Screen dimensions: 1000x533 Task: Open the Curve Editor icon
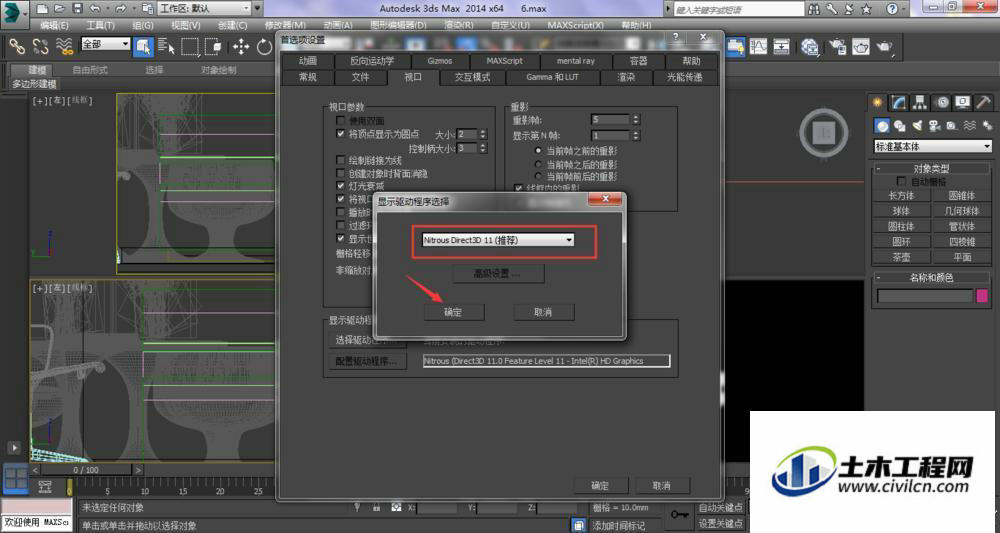click(758, 47)
